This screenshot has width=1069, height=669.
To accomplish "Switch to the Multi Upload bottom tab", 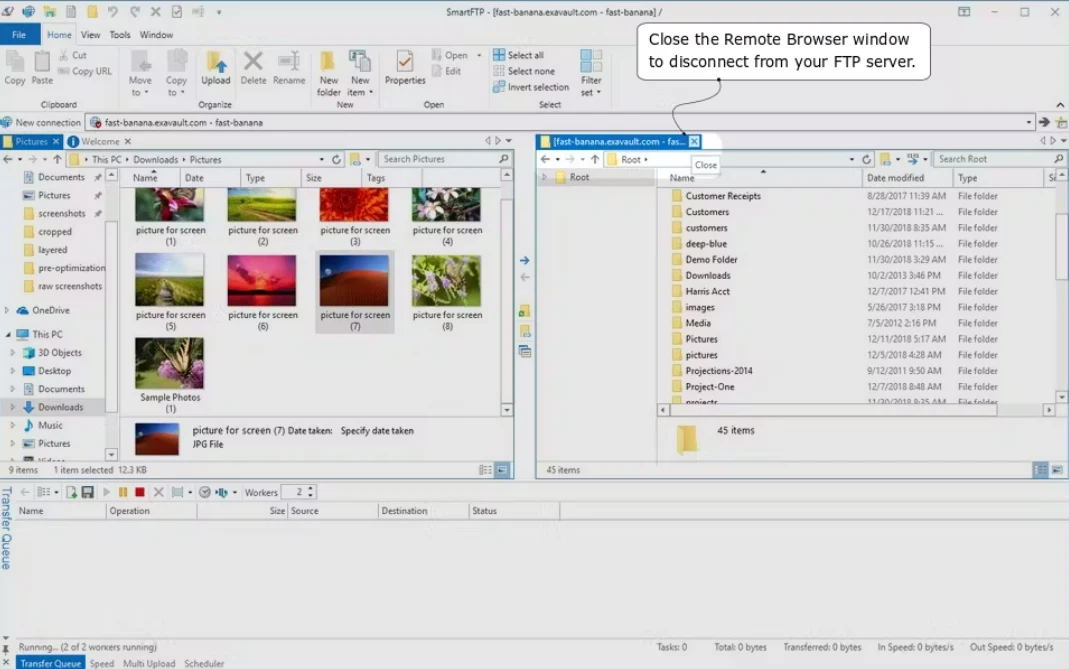I will pos(149,664).
